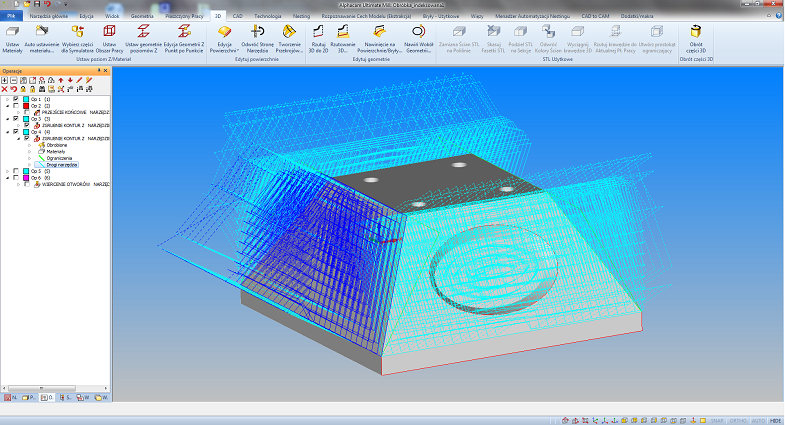This screenshot has width=785, height=425.
Task: Expand the Op 1 tree node
Action: point(7,100)
